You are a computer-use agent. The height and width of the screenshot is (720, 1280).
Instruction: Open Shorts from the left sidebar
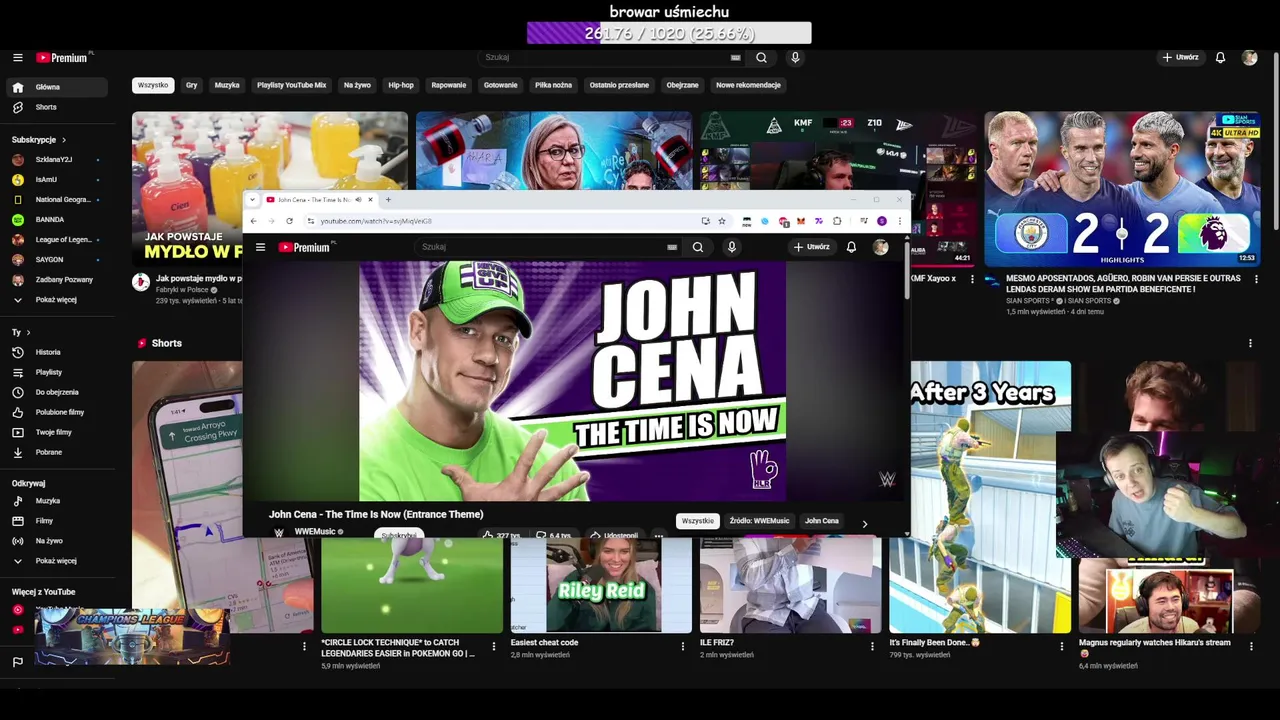57,107
